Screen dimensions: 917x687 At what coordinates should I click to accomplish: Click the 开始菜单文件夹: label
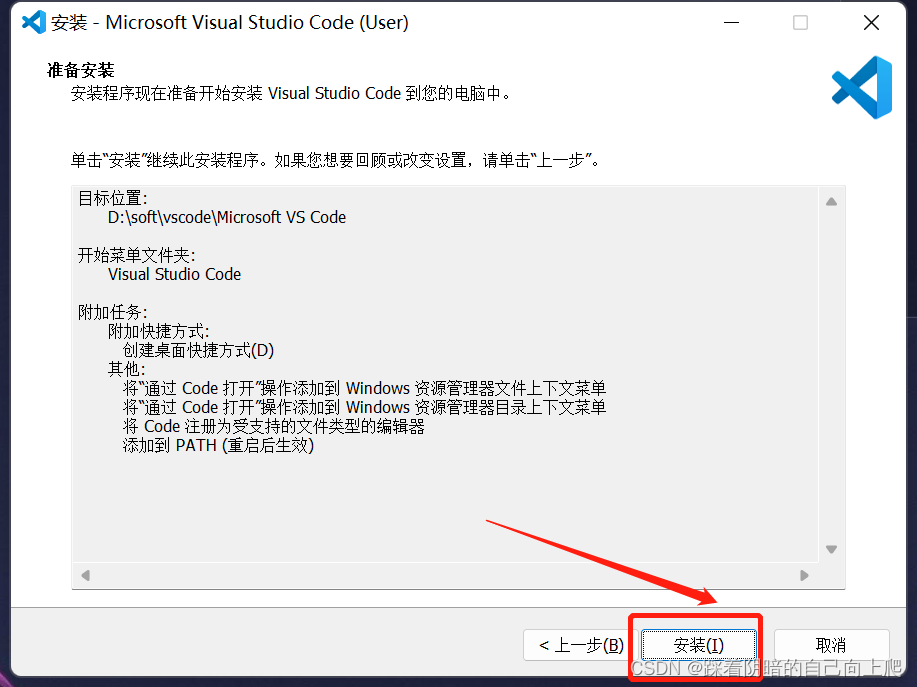point(136,255)
